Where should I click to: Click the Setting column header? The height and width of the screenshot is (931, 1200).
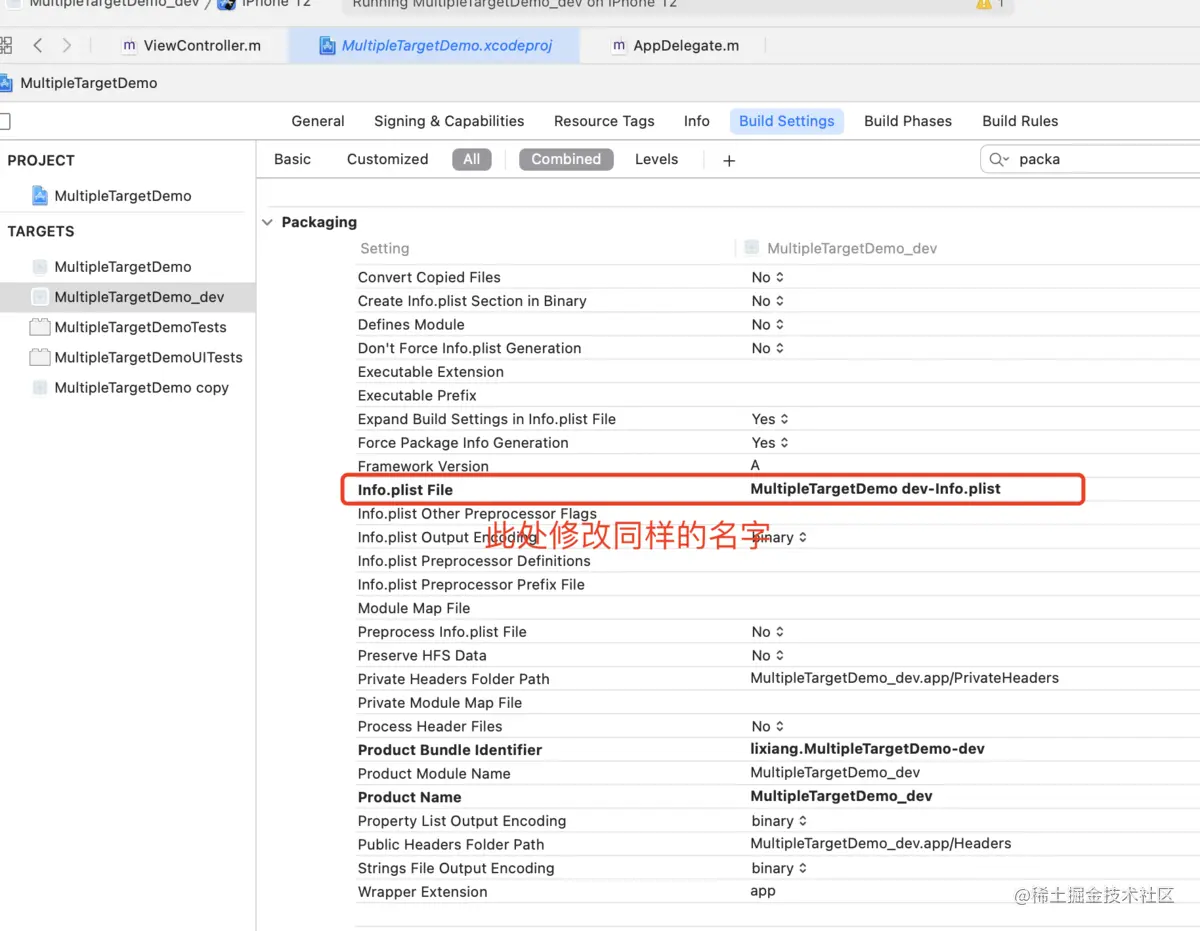pyautogui.click(x=385, y=248)
